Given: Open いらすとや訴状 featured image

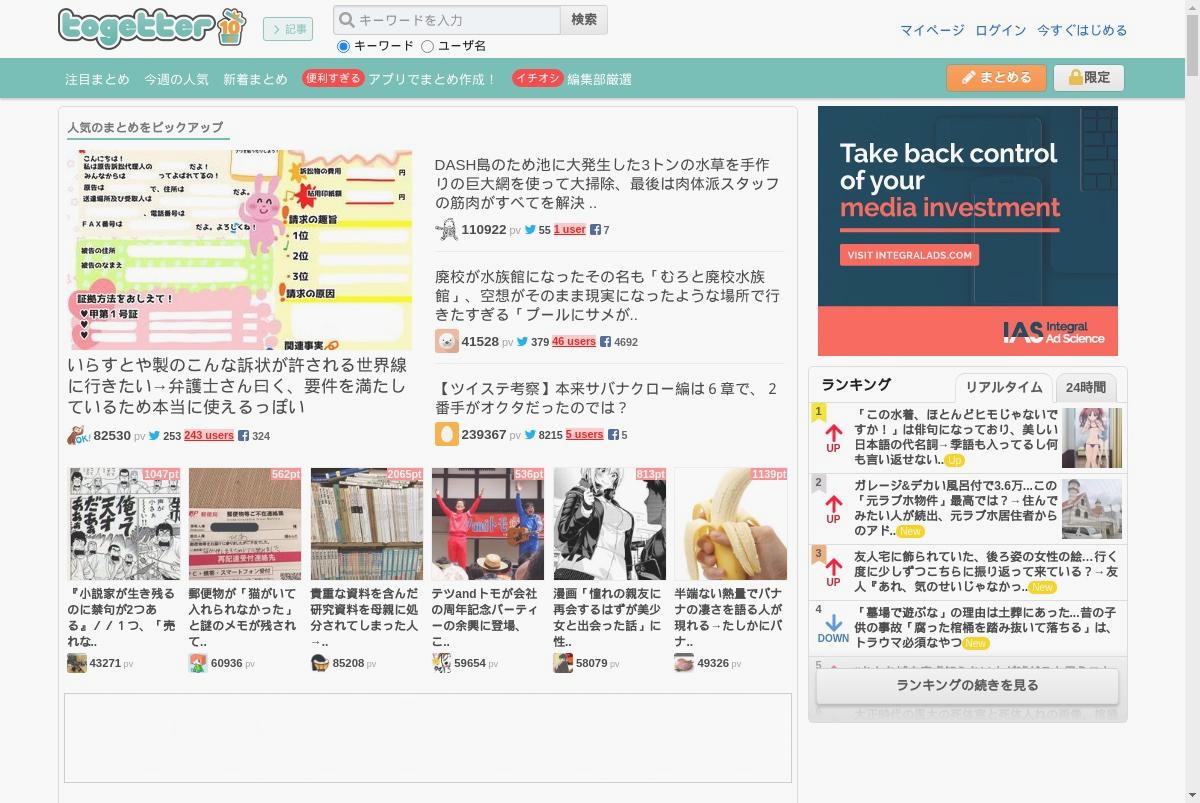Looking at the screenshot, I should pos(240,250).
